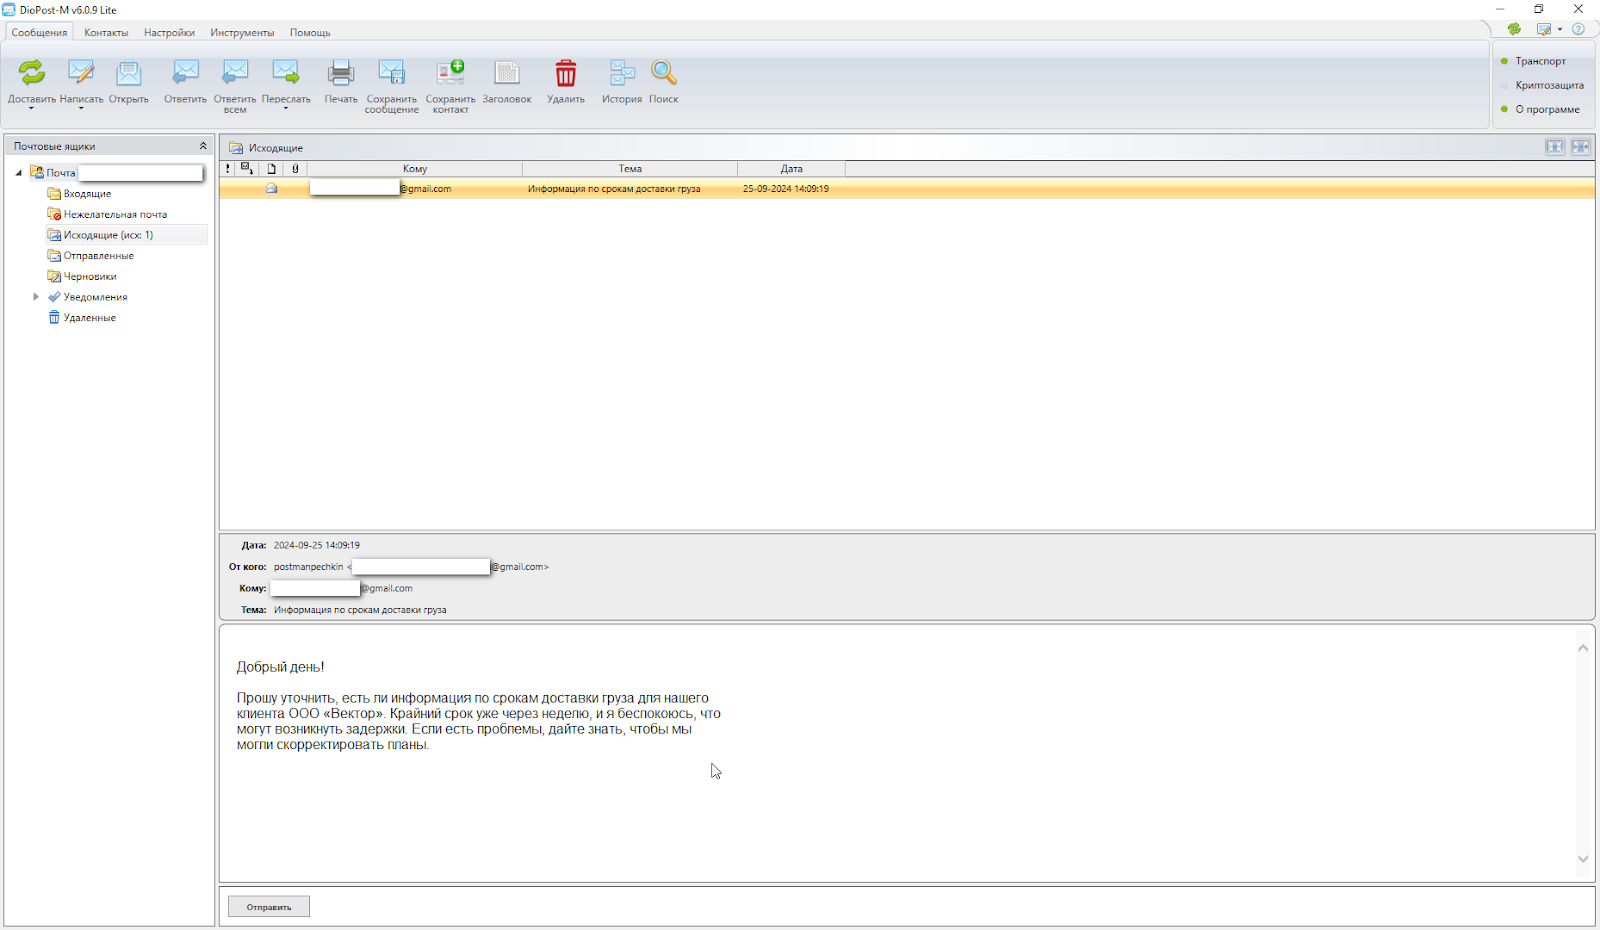1600x930 pixels.
Task: Click the green refresh icon in the quick bar
Action: [x=1514, y=29]
